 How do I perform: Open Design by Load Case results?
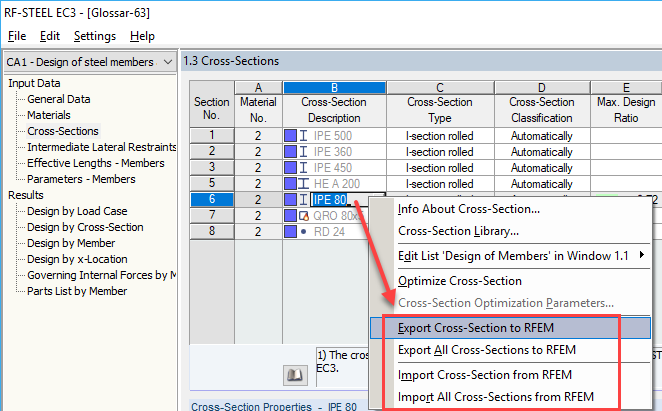pyautogui.click(x=77, y=211)
